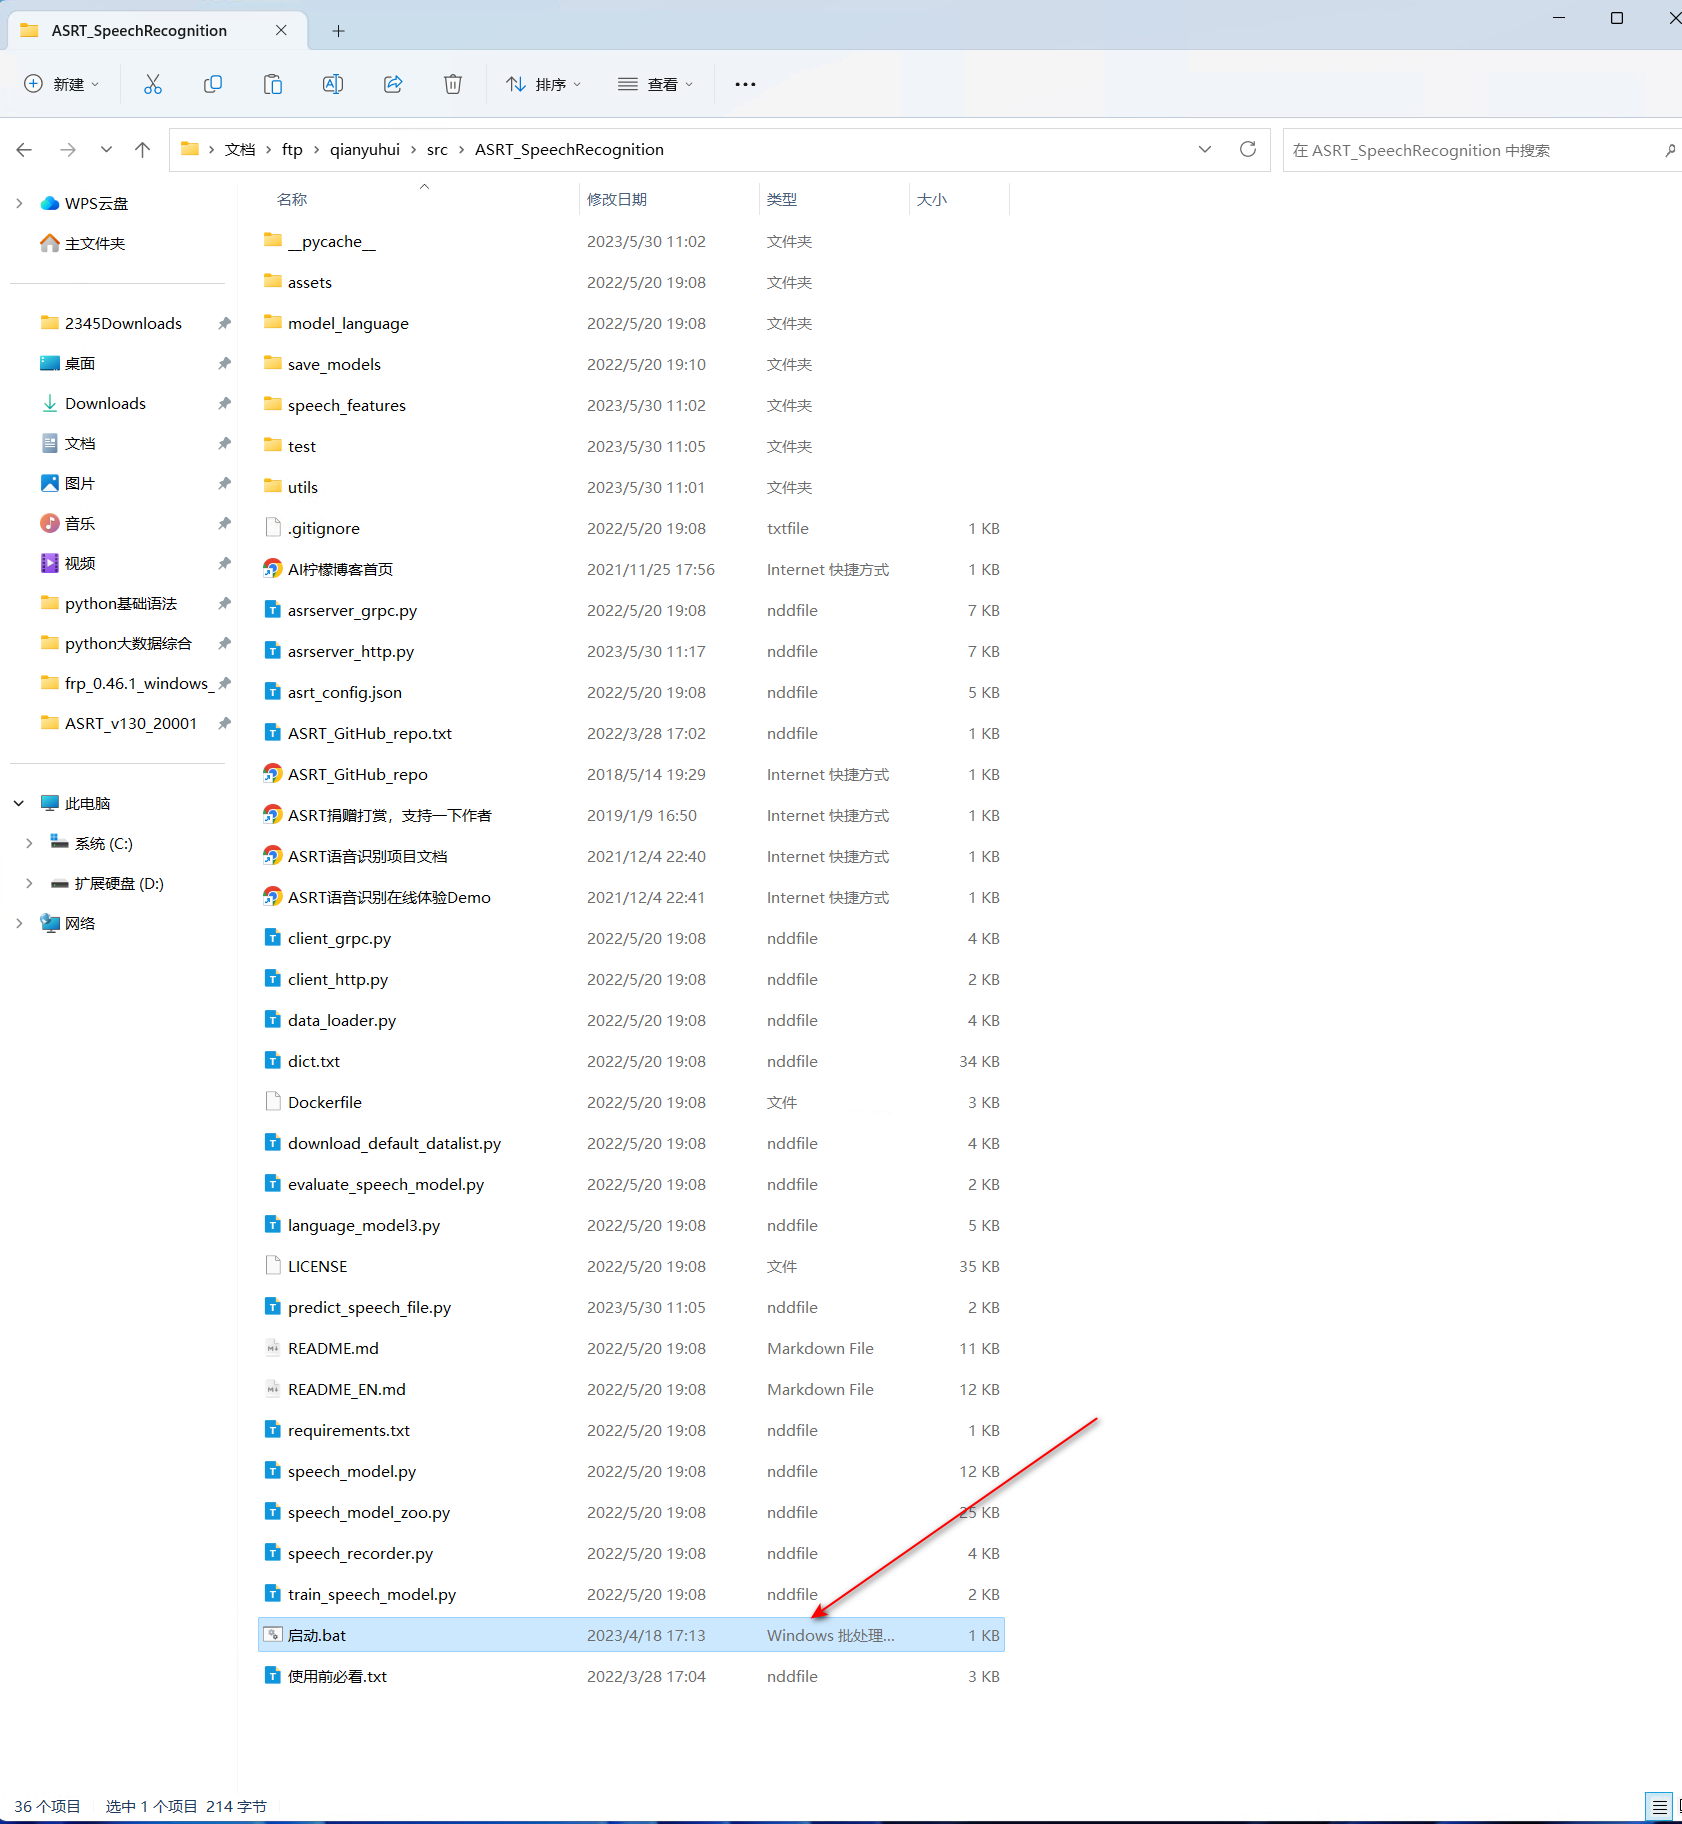Open the 排序 sorting dropdown

543,84
